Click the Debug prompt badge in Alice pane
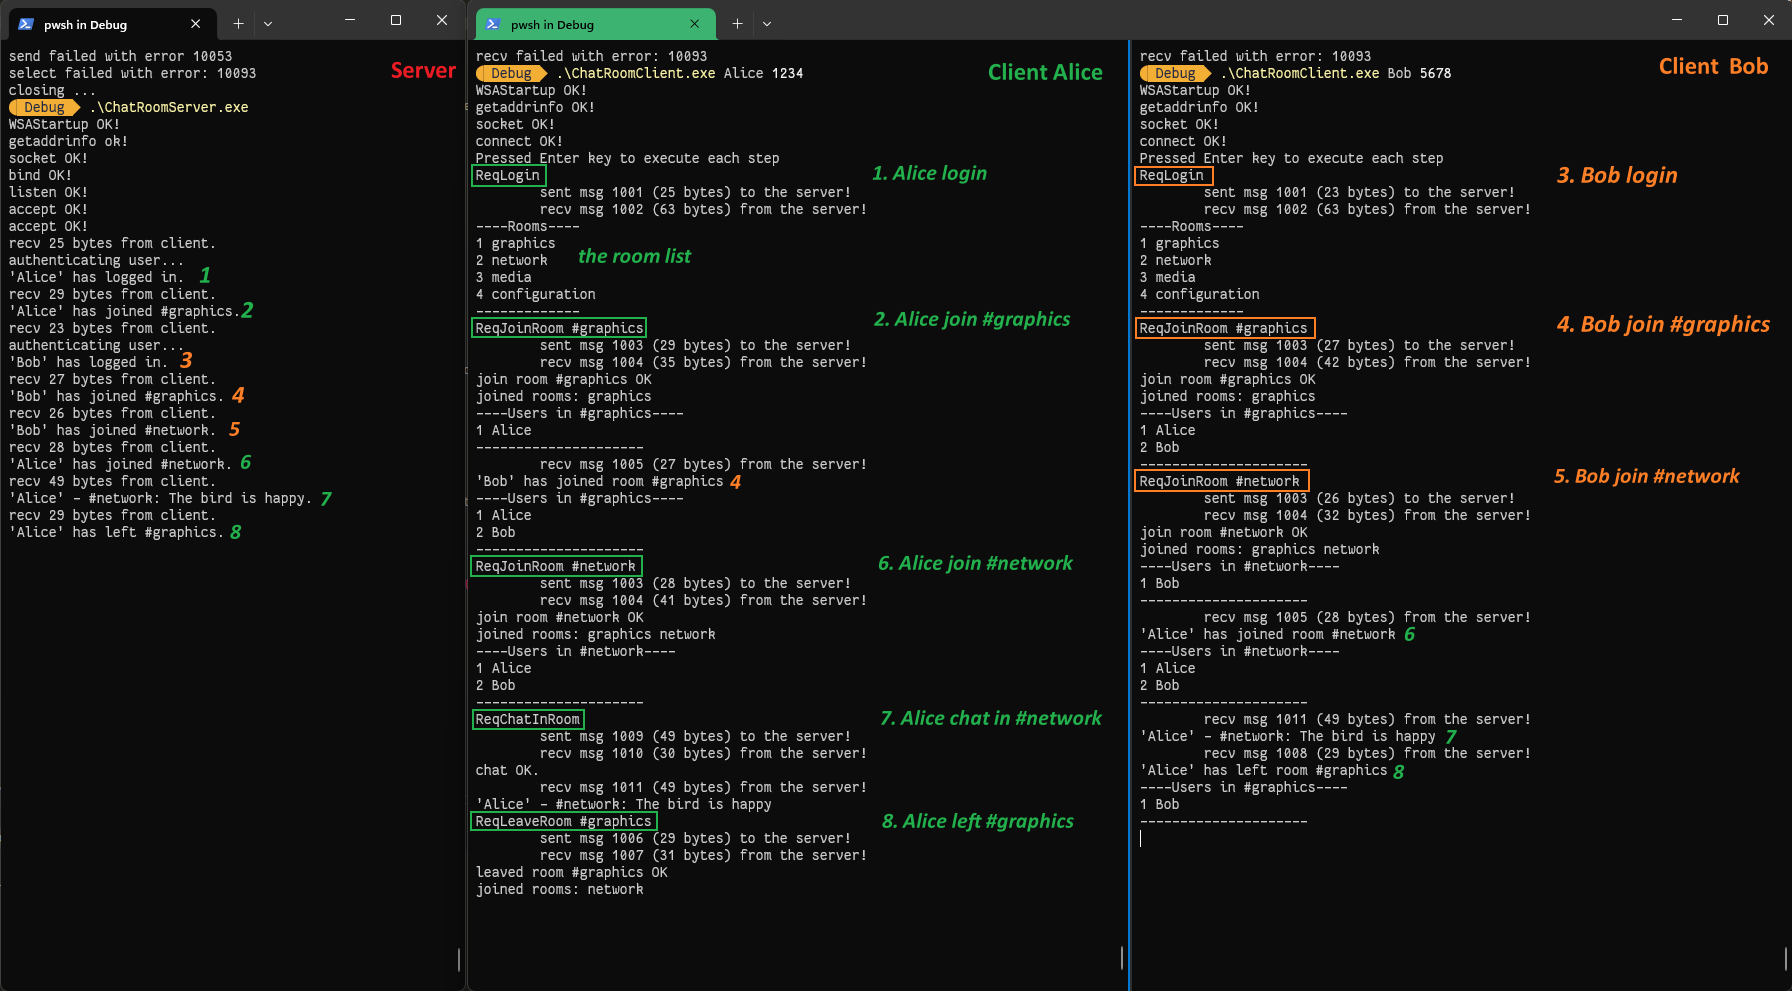1792x991 pixels. pyautogui.click(x=511, y=73)
